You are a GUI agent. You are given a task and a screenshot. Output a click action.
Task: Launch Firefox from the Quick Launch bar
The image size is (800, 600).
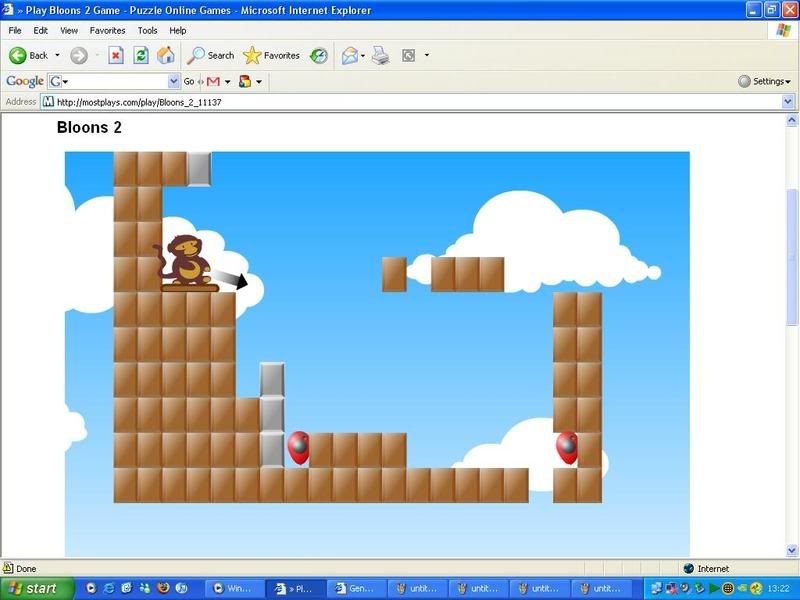click(163, 588)
